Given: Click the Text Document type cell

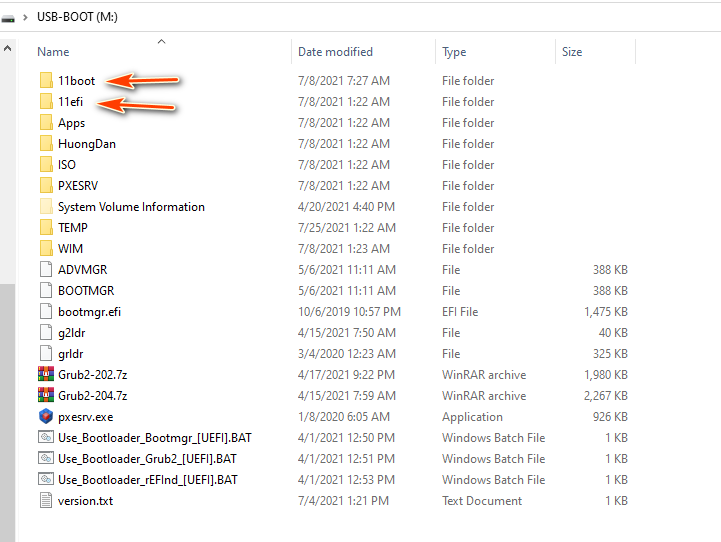Looking at the screenshot, I should tap(482, 501).
